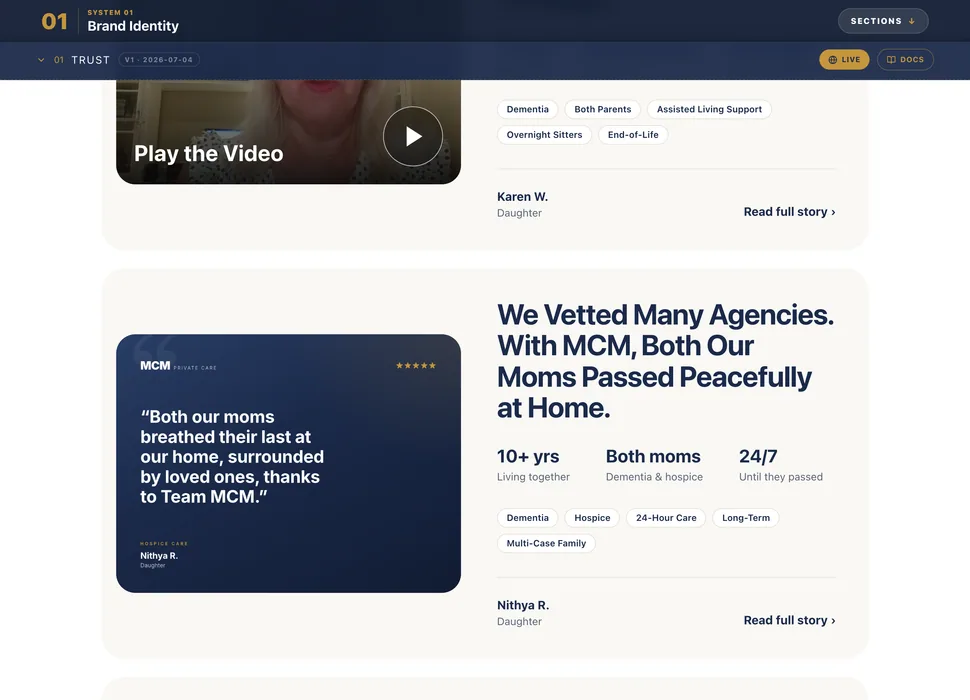Image resolution: width=970 pixels, height=700 pixels.
Task: Select the Both Parents tag
Action: tap(603, 109)
